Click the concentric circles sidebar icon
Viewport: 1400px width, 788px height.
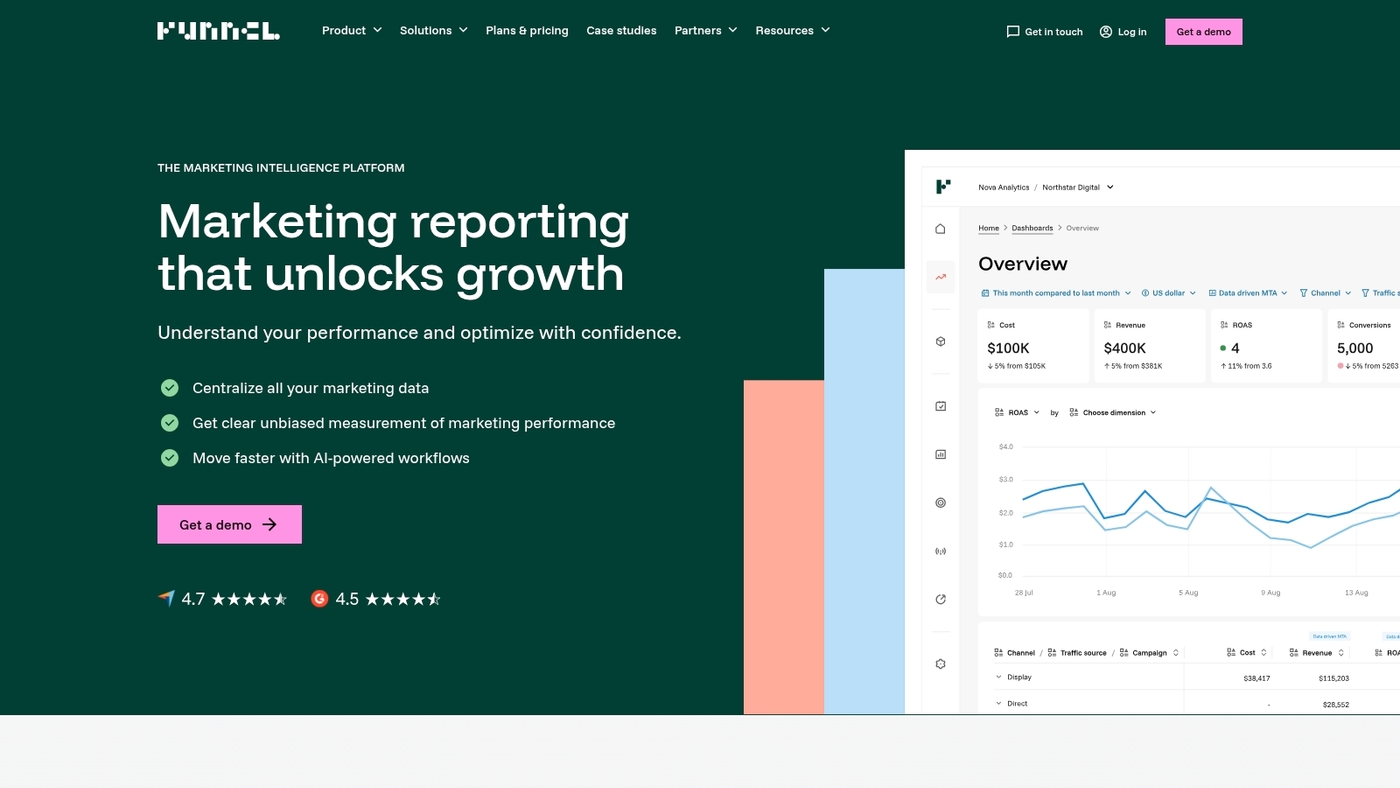940,502
